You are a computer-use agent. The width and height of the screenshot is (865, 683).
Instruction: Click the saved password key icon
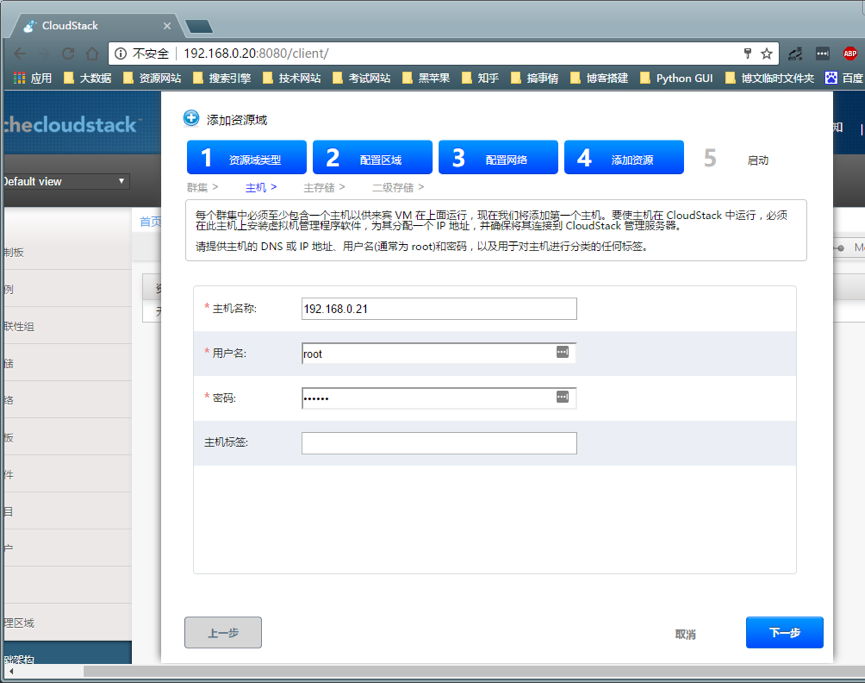click(747, 53)
